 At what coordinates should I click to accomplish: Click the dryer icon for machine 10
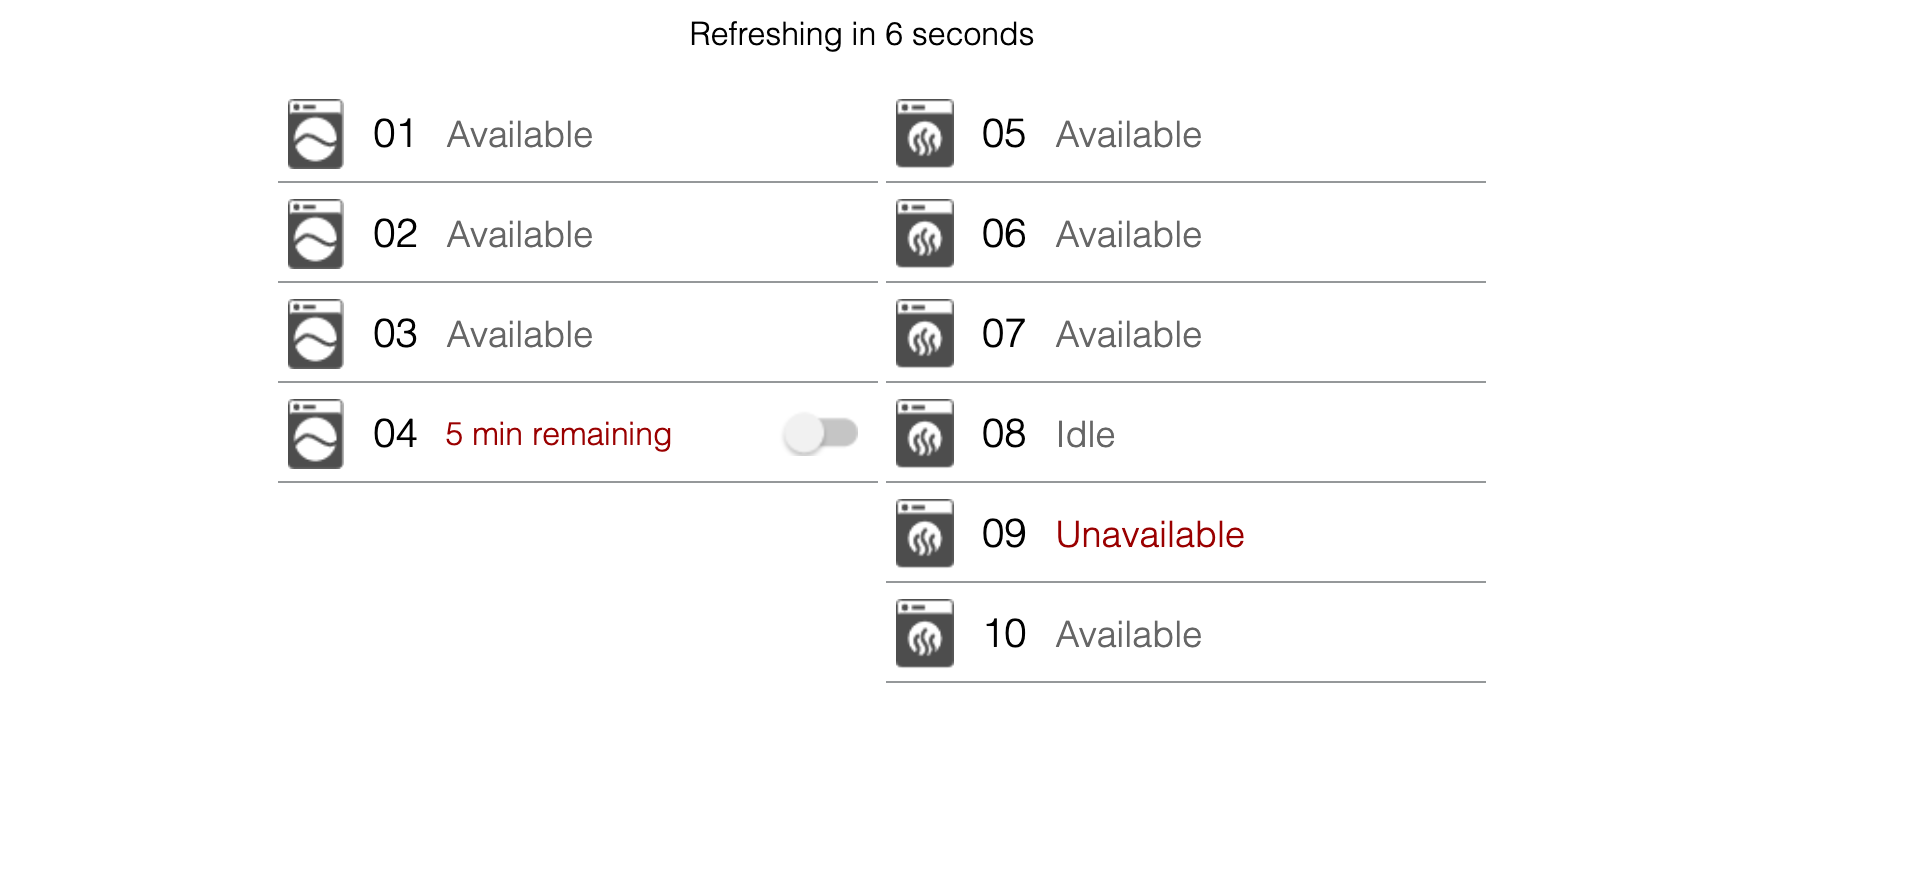[x=924, y=634]
